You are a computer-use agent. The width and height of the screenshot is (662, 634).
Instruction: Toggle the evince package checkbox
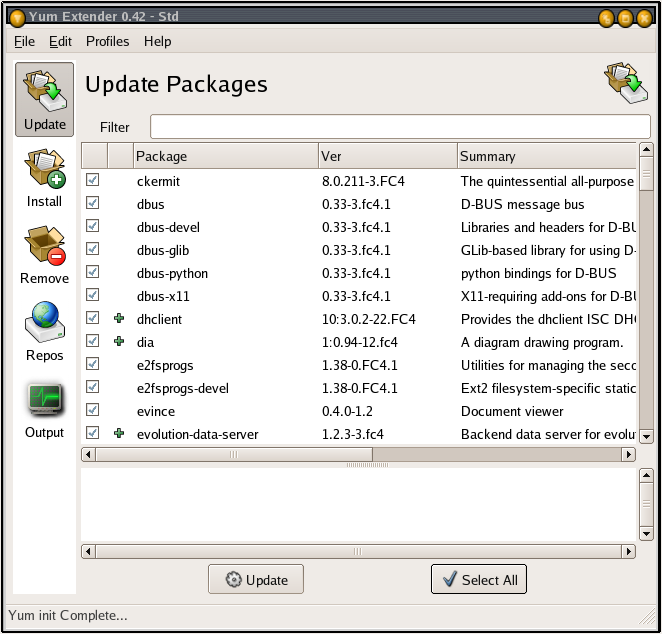[92, 410]
